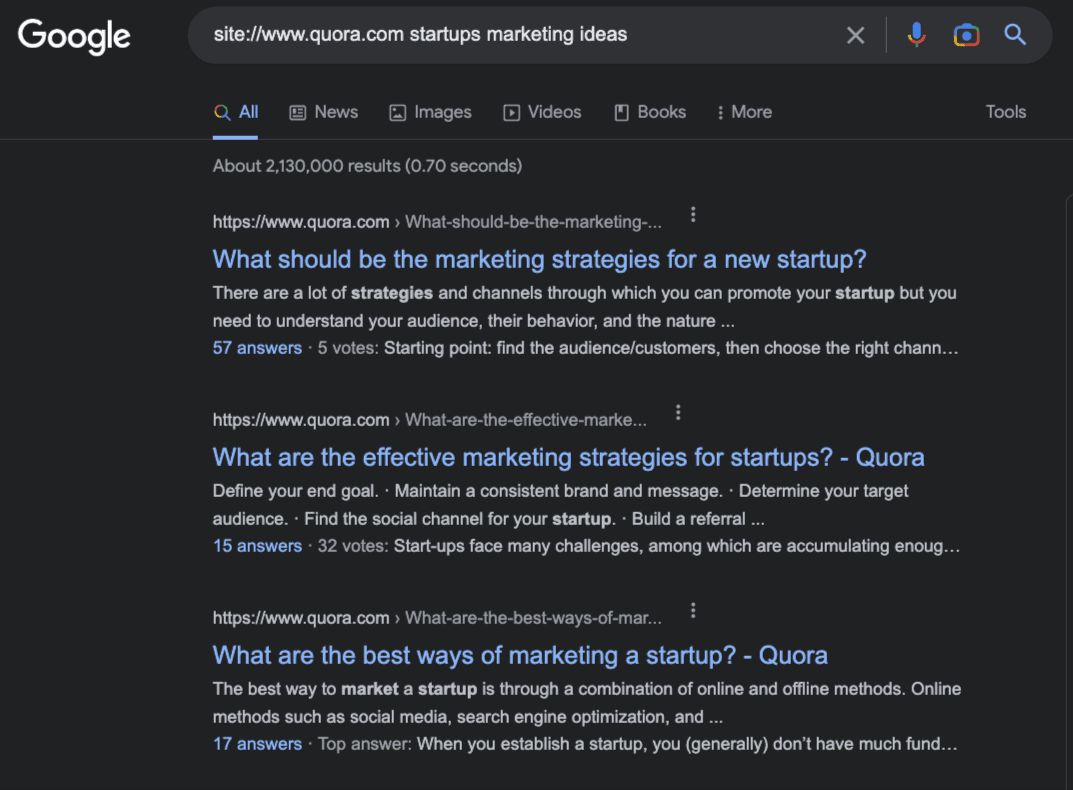Open "What are the effective marketing strategies" result

[568, 458]
